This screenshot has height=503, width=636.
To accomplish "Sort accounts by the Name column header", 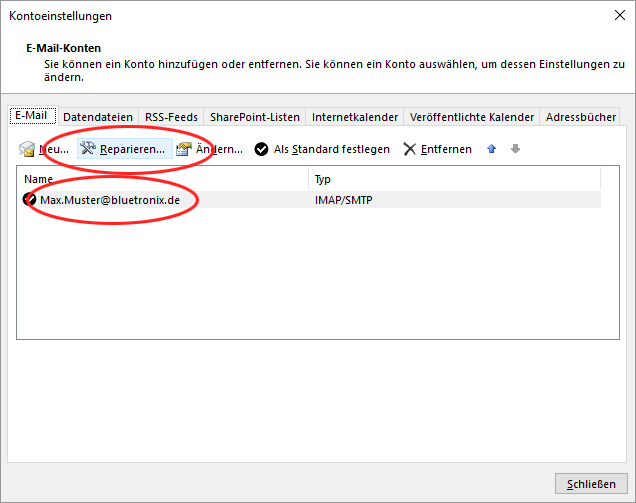I will tap(163, 179).
